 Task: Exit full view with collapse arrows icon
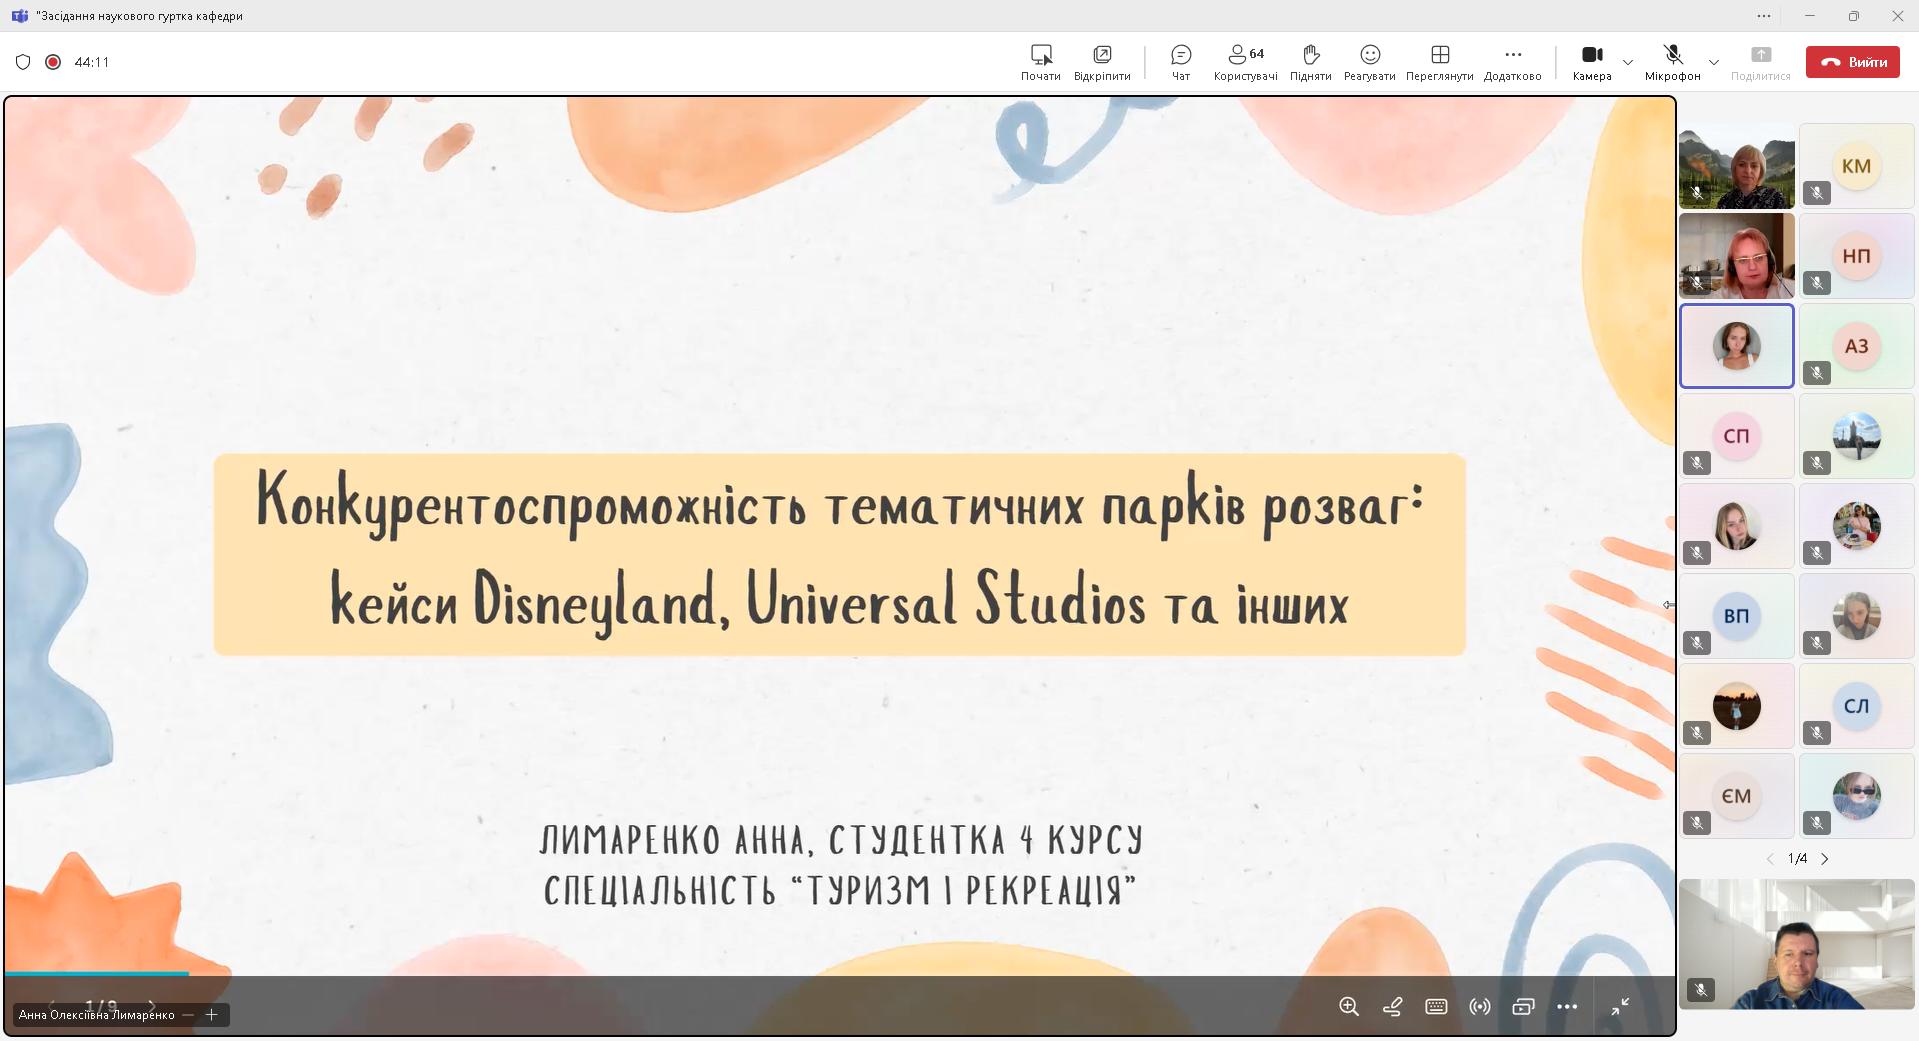(x=1620, y=1007)
